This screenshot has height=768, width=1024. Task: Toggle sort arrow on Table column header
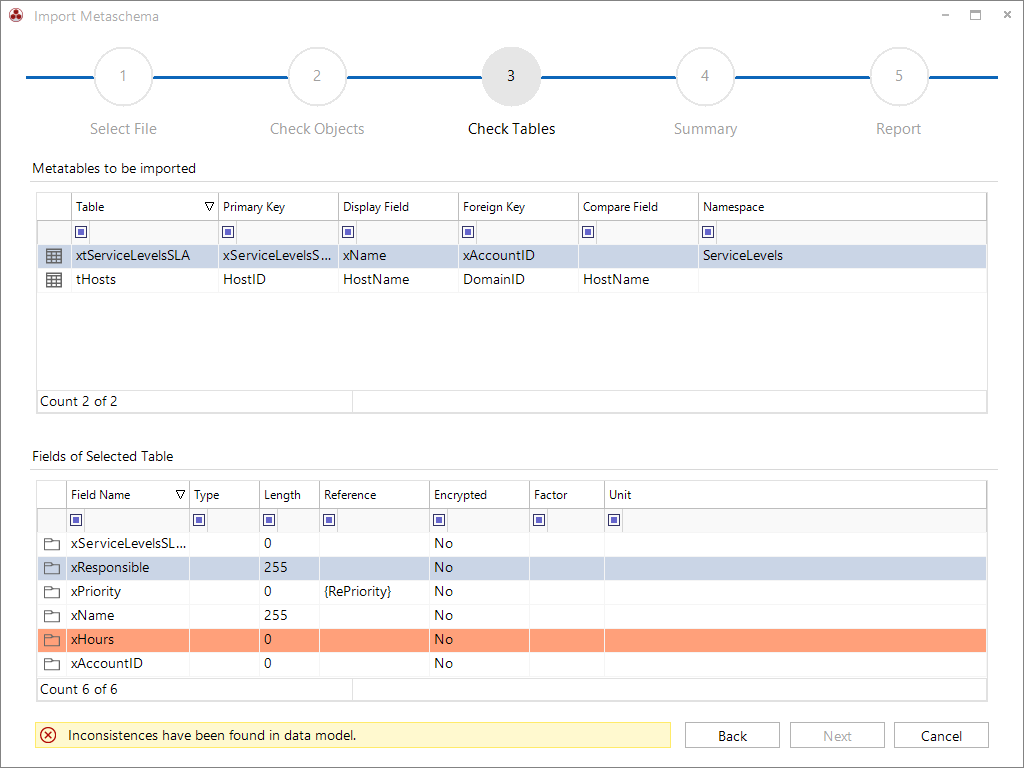[209, 206]
